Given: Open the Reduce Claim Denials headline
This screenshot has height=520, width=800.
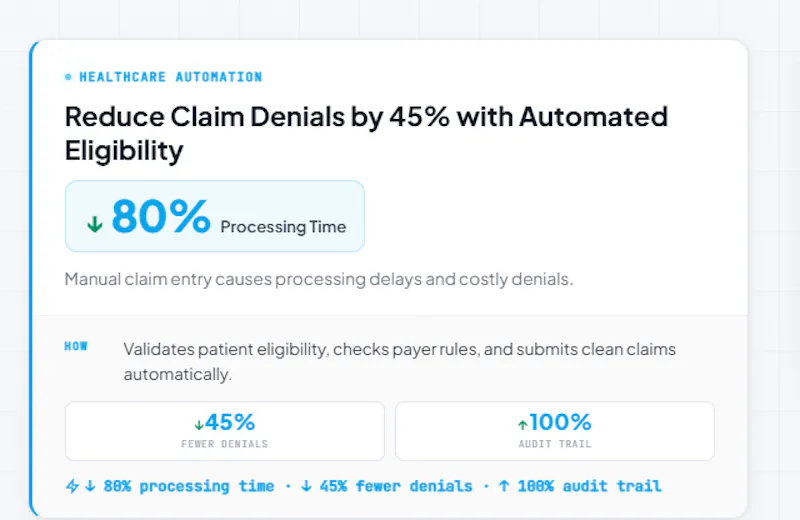Looking at the screenshot, I should (366, 133).
